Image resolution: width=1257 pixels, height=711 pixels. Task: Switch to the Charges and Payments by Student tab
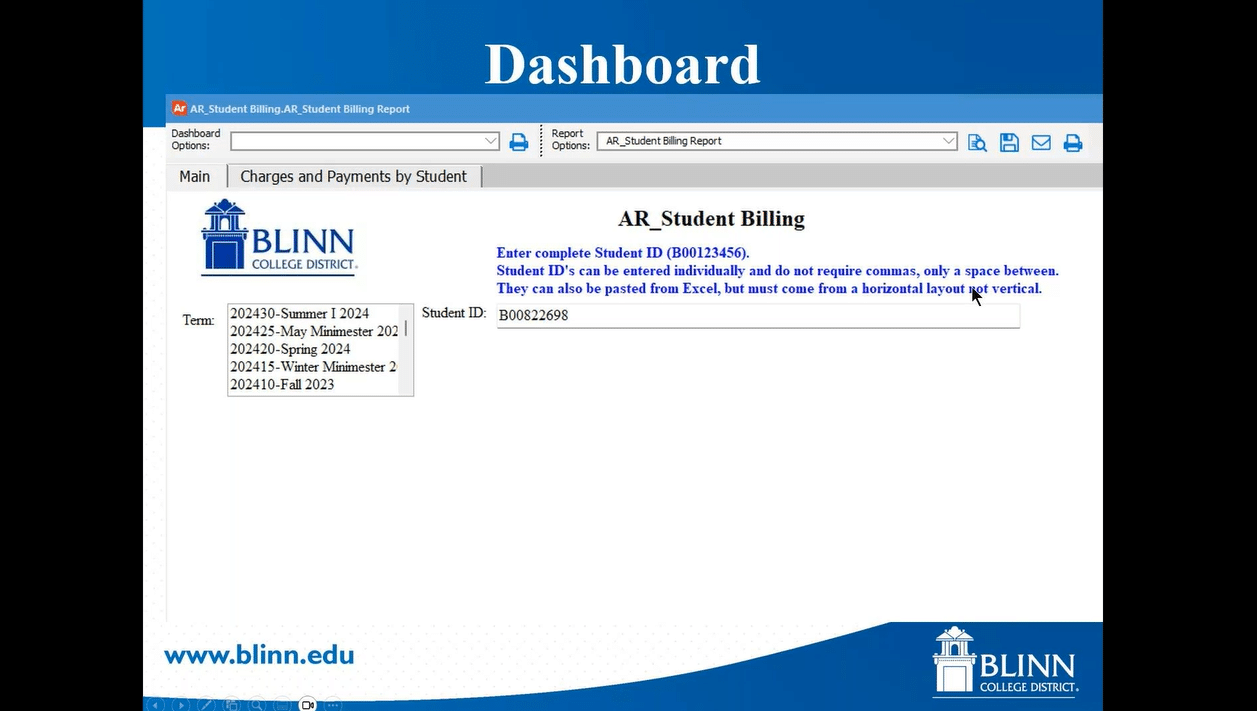(x=353, y=176)
